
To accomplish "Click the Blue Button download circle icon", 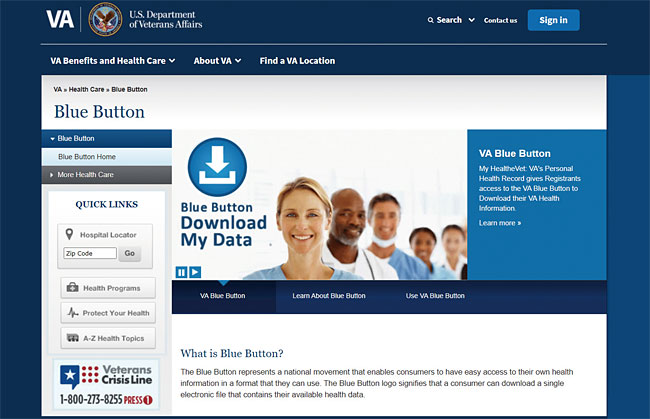I will click(217, 167).
